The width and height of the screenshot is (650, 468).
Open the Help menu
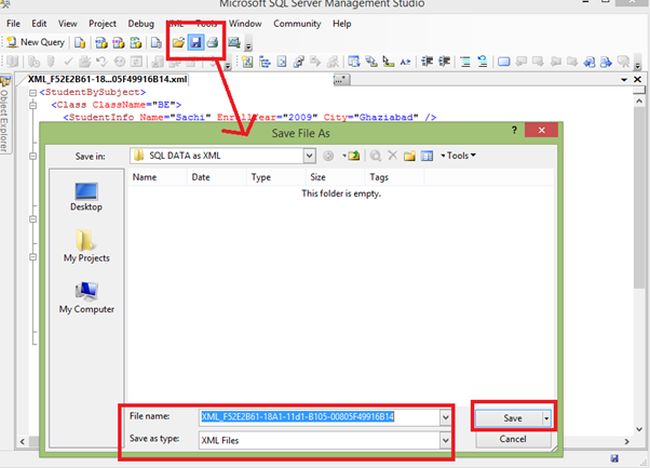click(342, 24)
